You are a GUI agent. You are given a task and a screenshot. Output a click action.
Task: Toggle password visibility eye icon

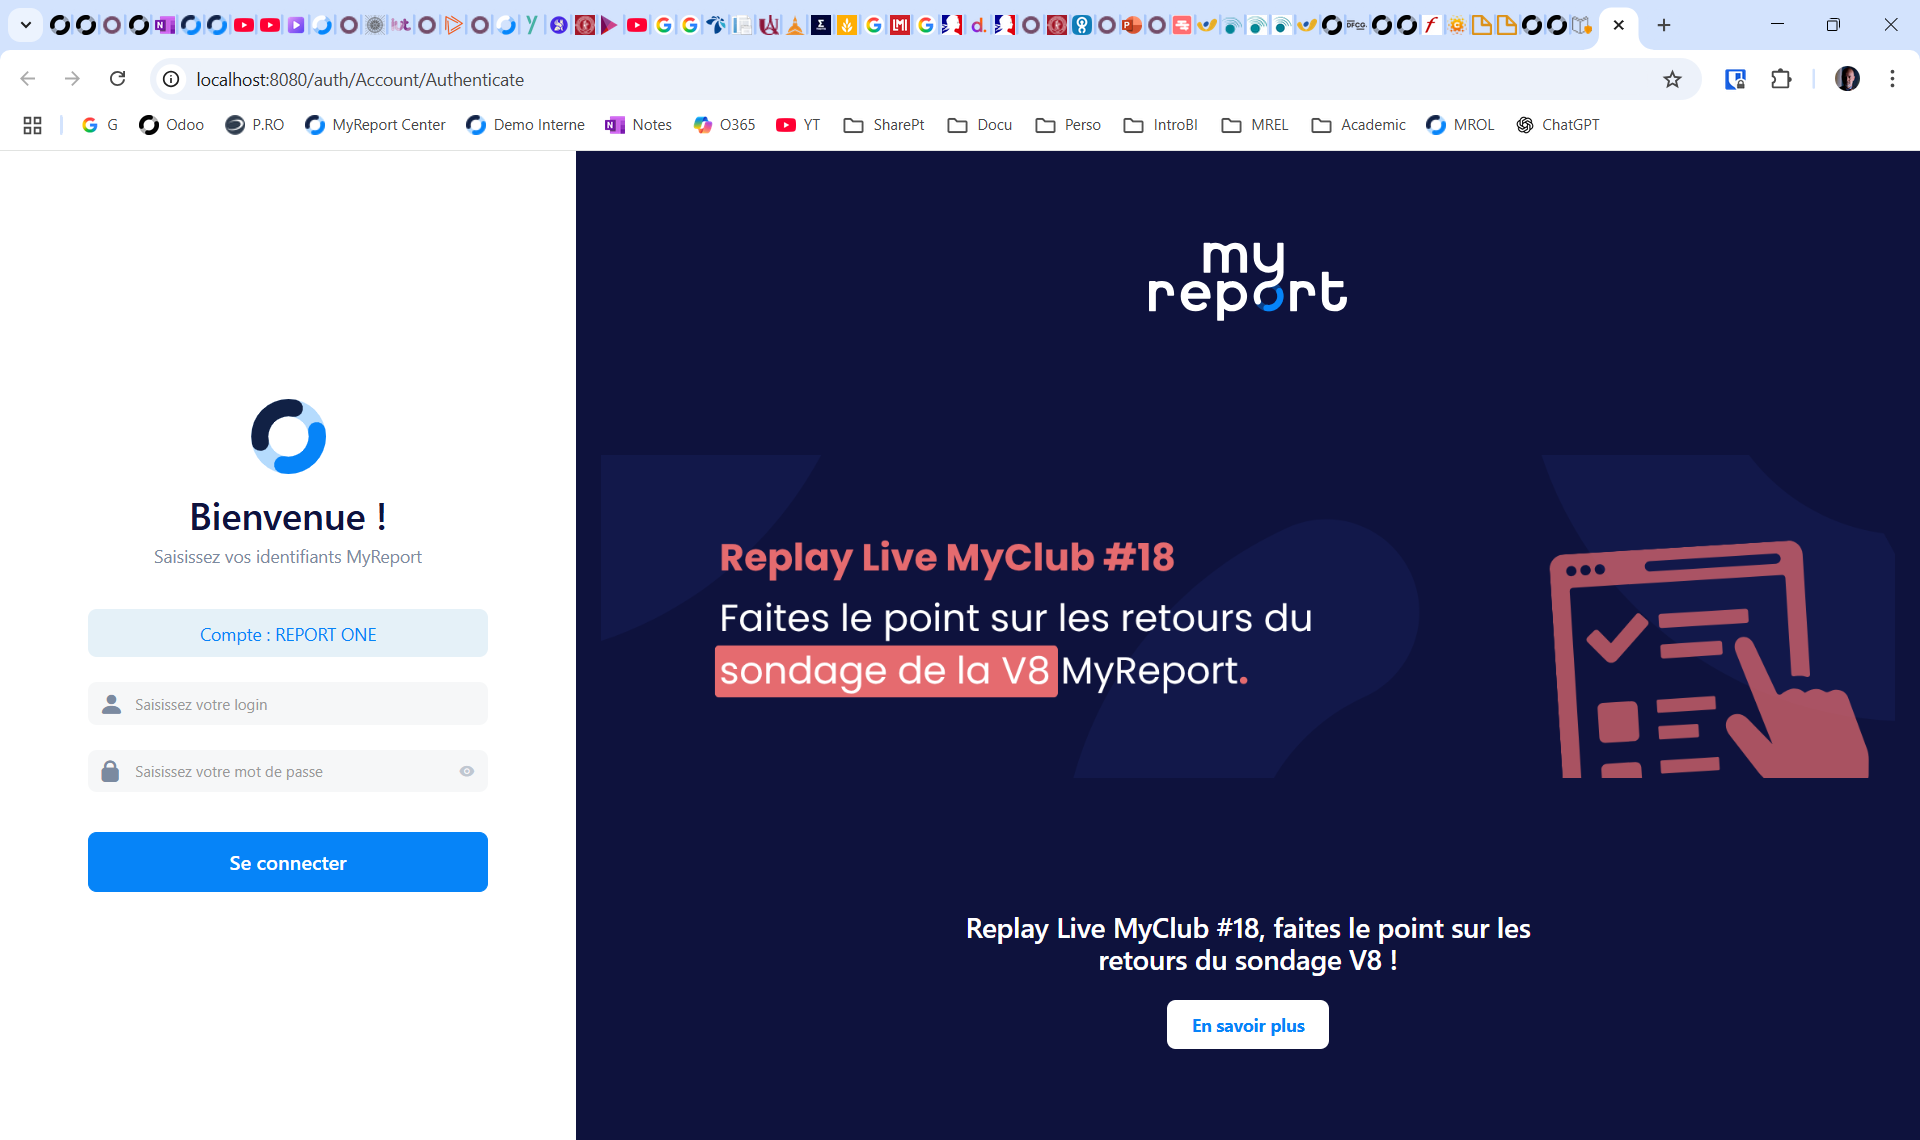click(x=467, y=771)
